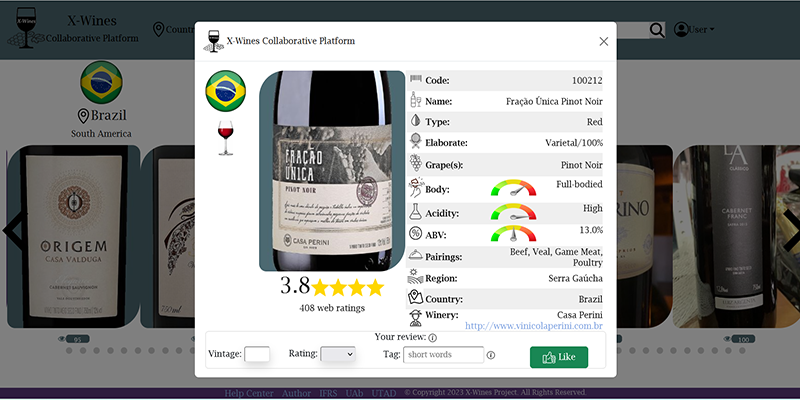
Task: Click the Acidity gauge meter
Action: coord(513,212)
